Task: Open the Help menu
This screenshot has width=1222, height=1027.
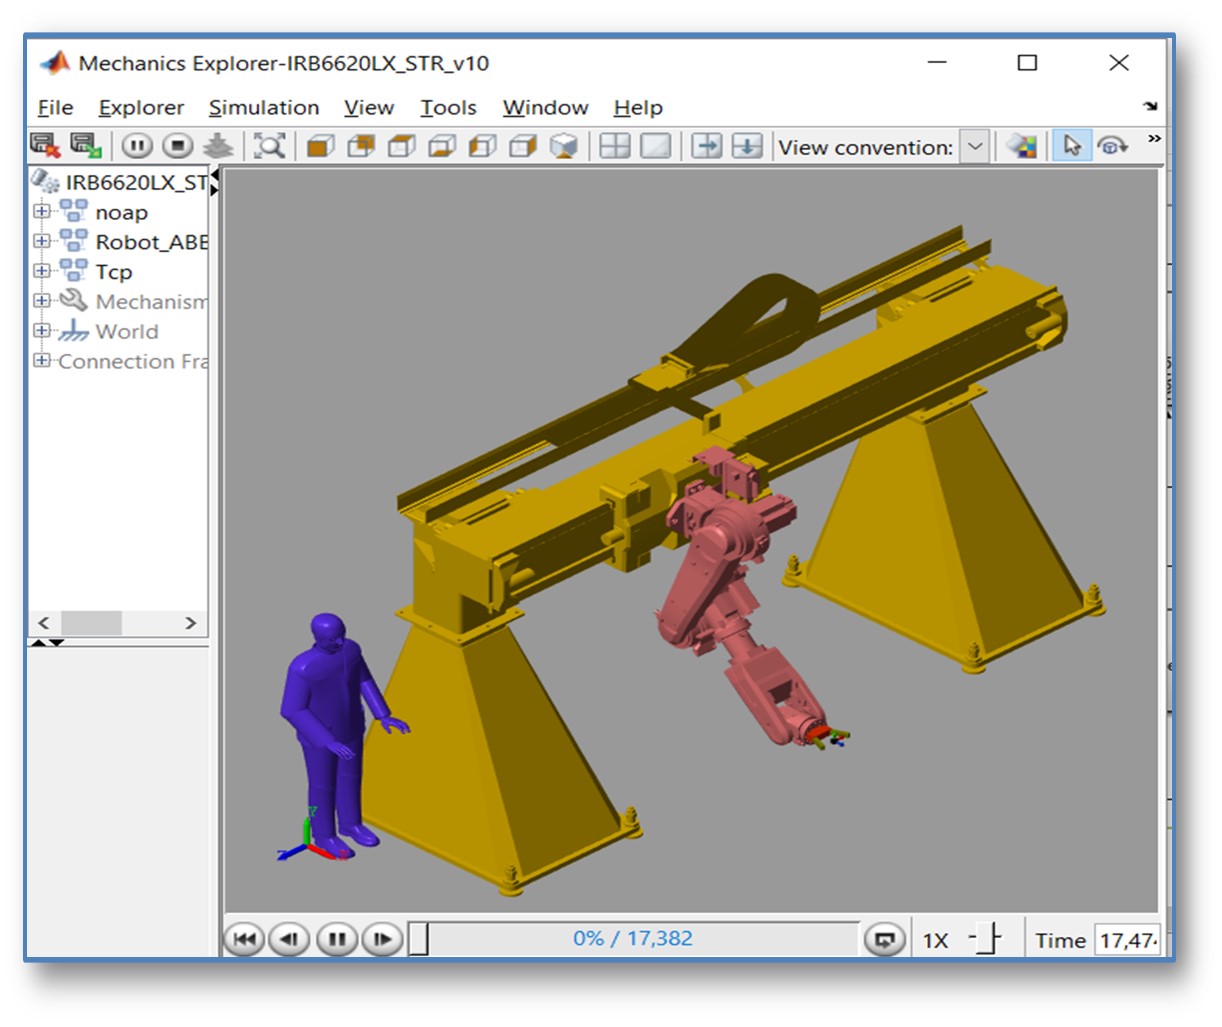Action: click(x=638, y=107)
